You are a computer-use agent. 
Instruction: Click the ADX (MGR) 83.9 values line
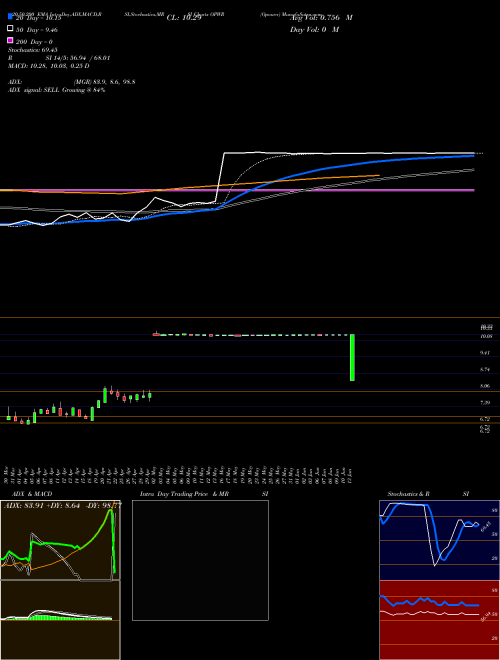point(72,82)
